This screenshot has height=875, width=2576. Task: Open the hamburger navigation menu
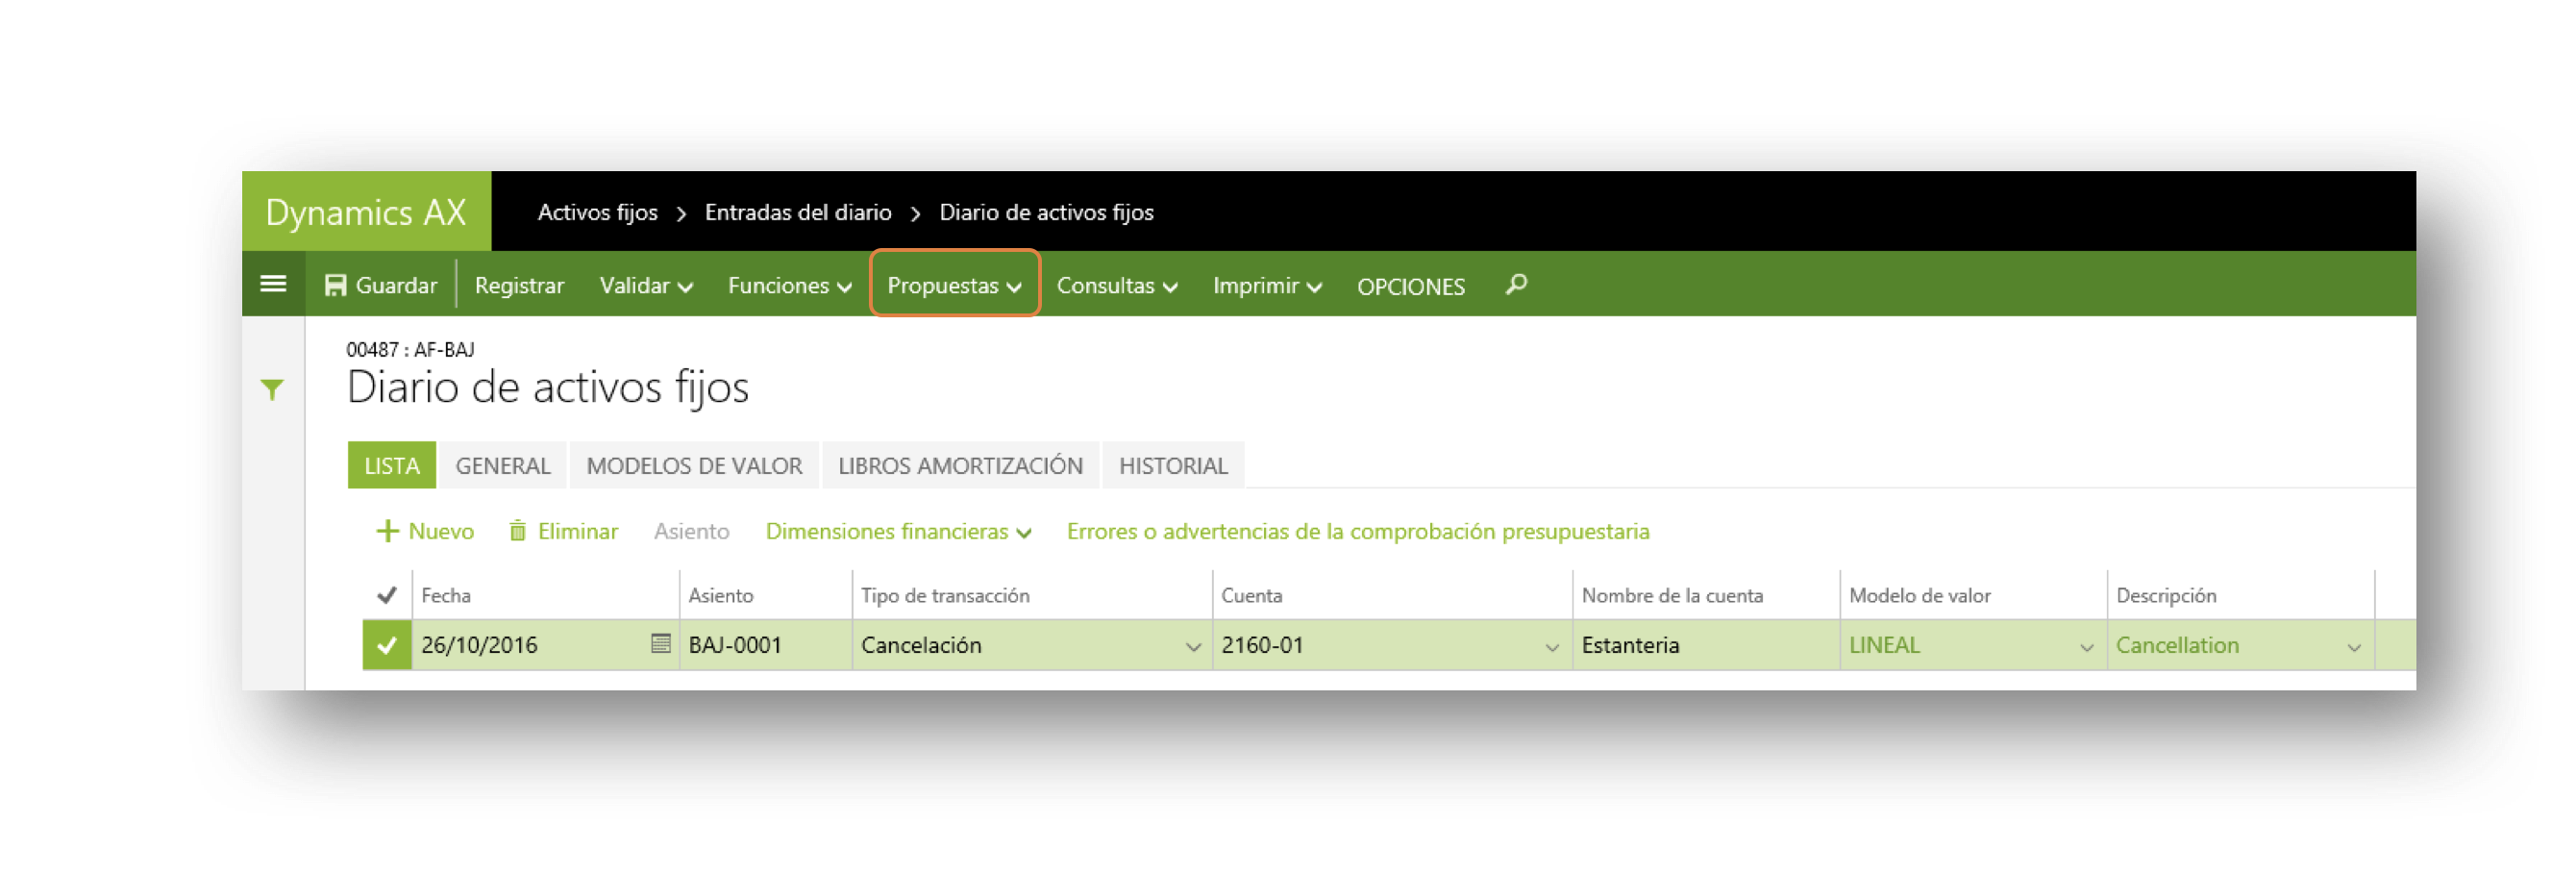click(273, 284)
